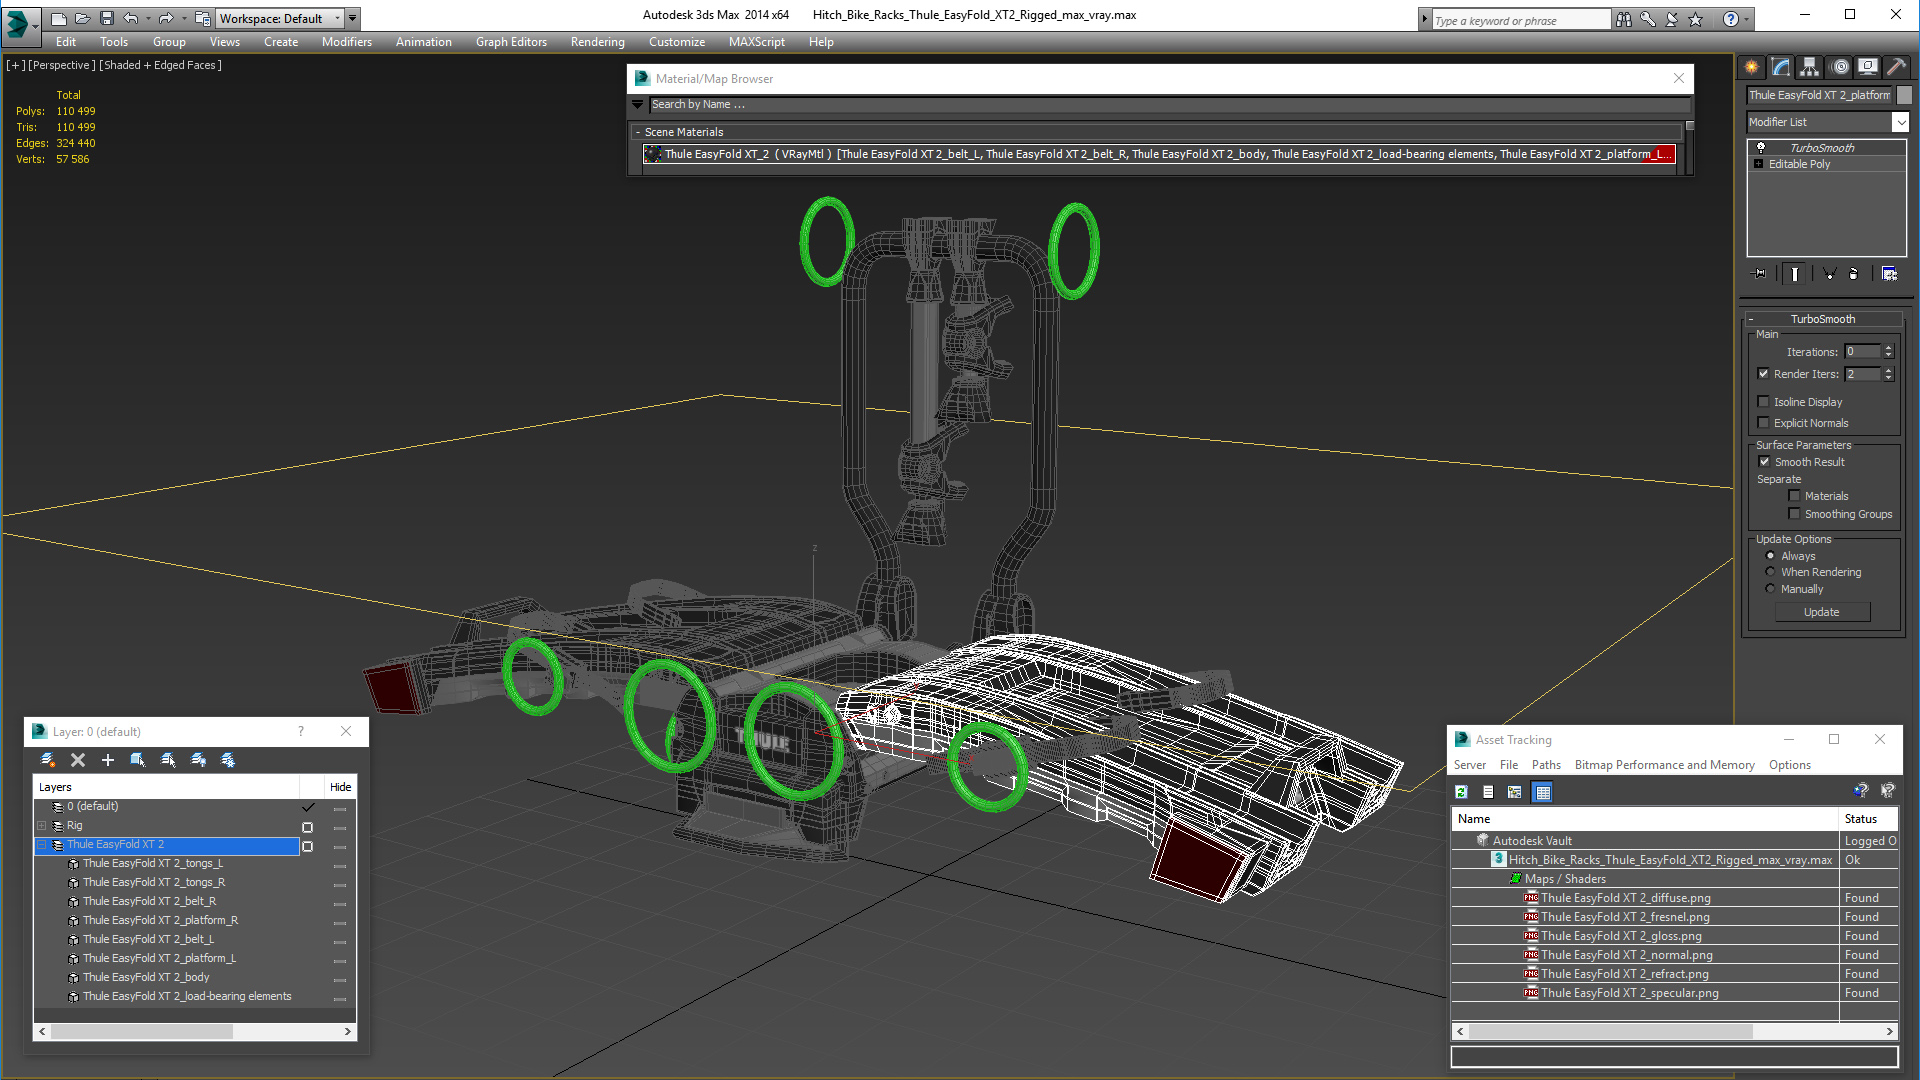Open Bitmap Performance and Memory menu
This screenshot has height=1080, width=1920.
1665,765
